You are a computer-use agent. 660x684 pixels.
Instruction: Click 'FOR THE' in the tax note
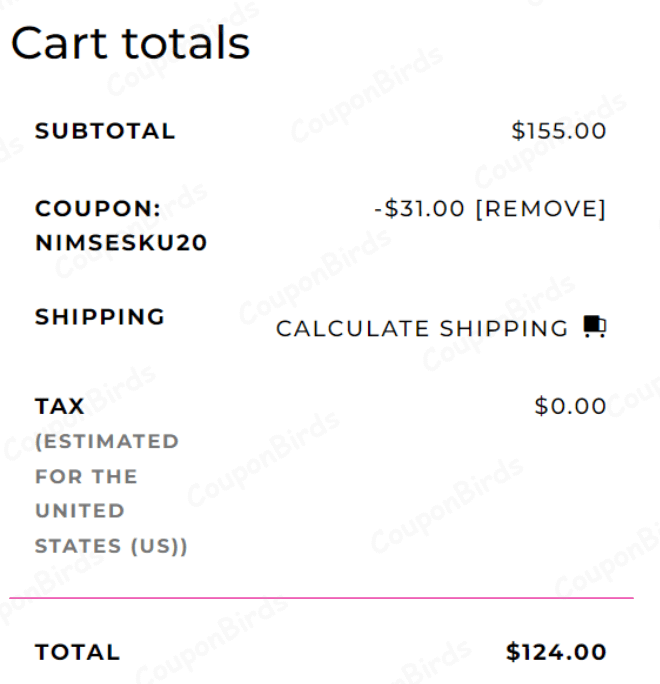(x=86, y=476)
